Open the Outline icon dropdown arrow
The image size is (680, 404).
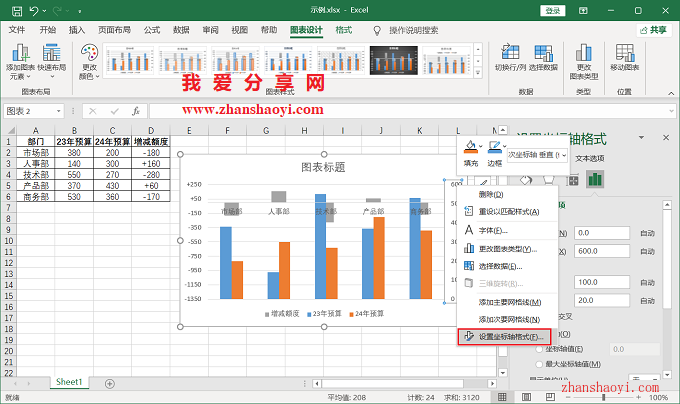click(x=505, y=146)
